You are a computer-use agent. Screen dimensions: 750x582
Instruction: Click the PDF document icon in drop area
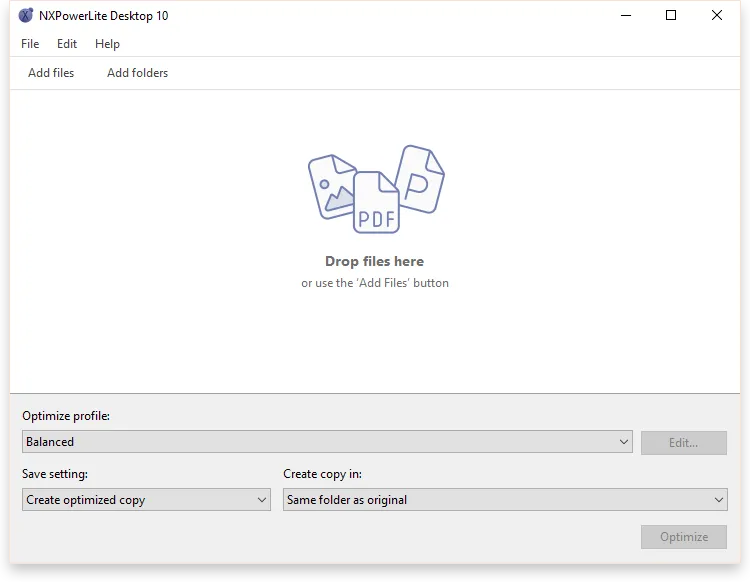(x=376, y=202)
